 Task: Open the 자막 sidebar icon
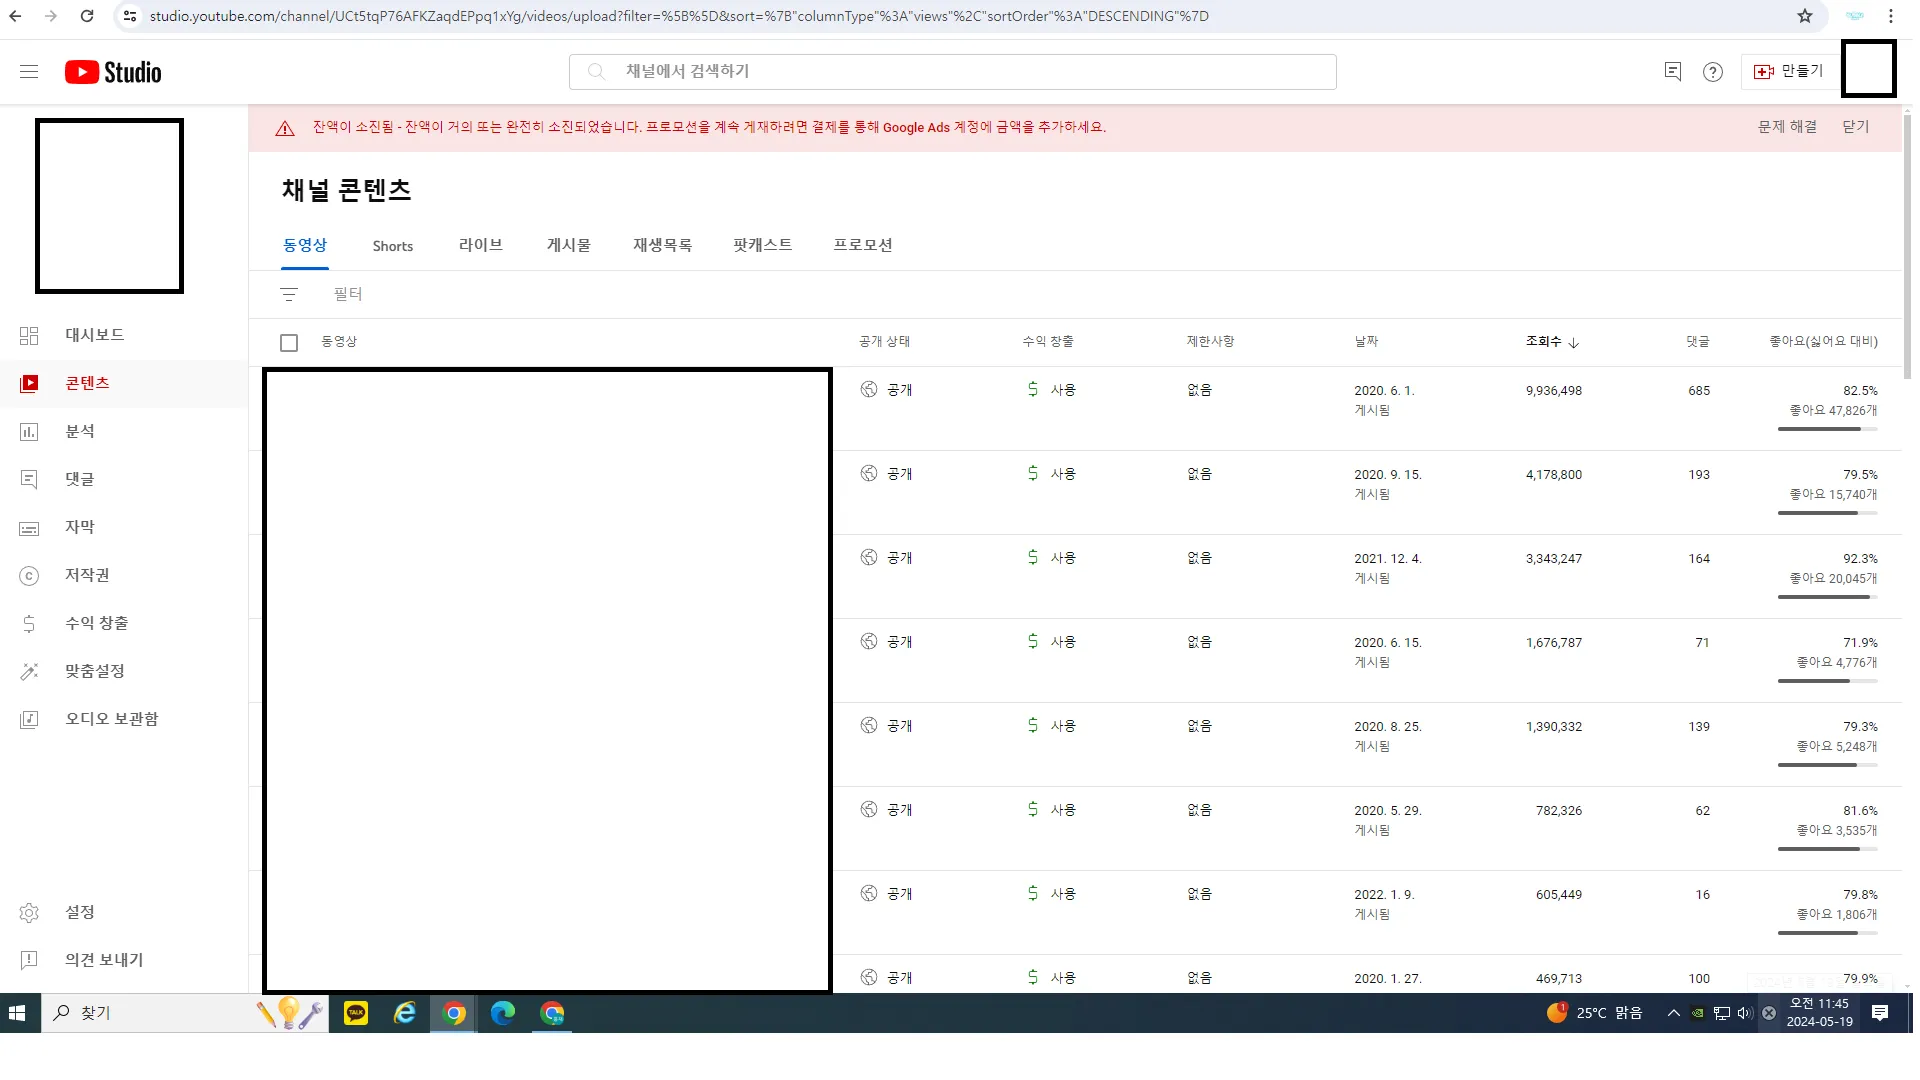point(29,527)
